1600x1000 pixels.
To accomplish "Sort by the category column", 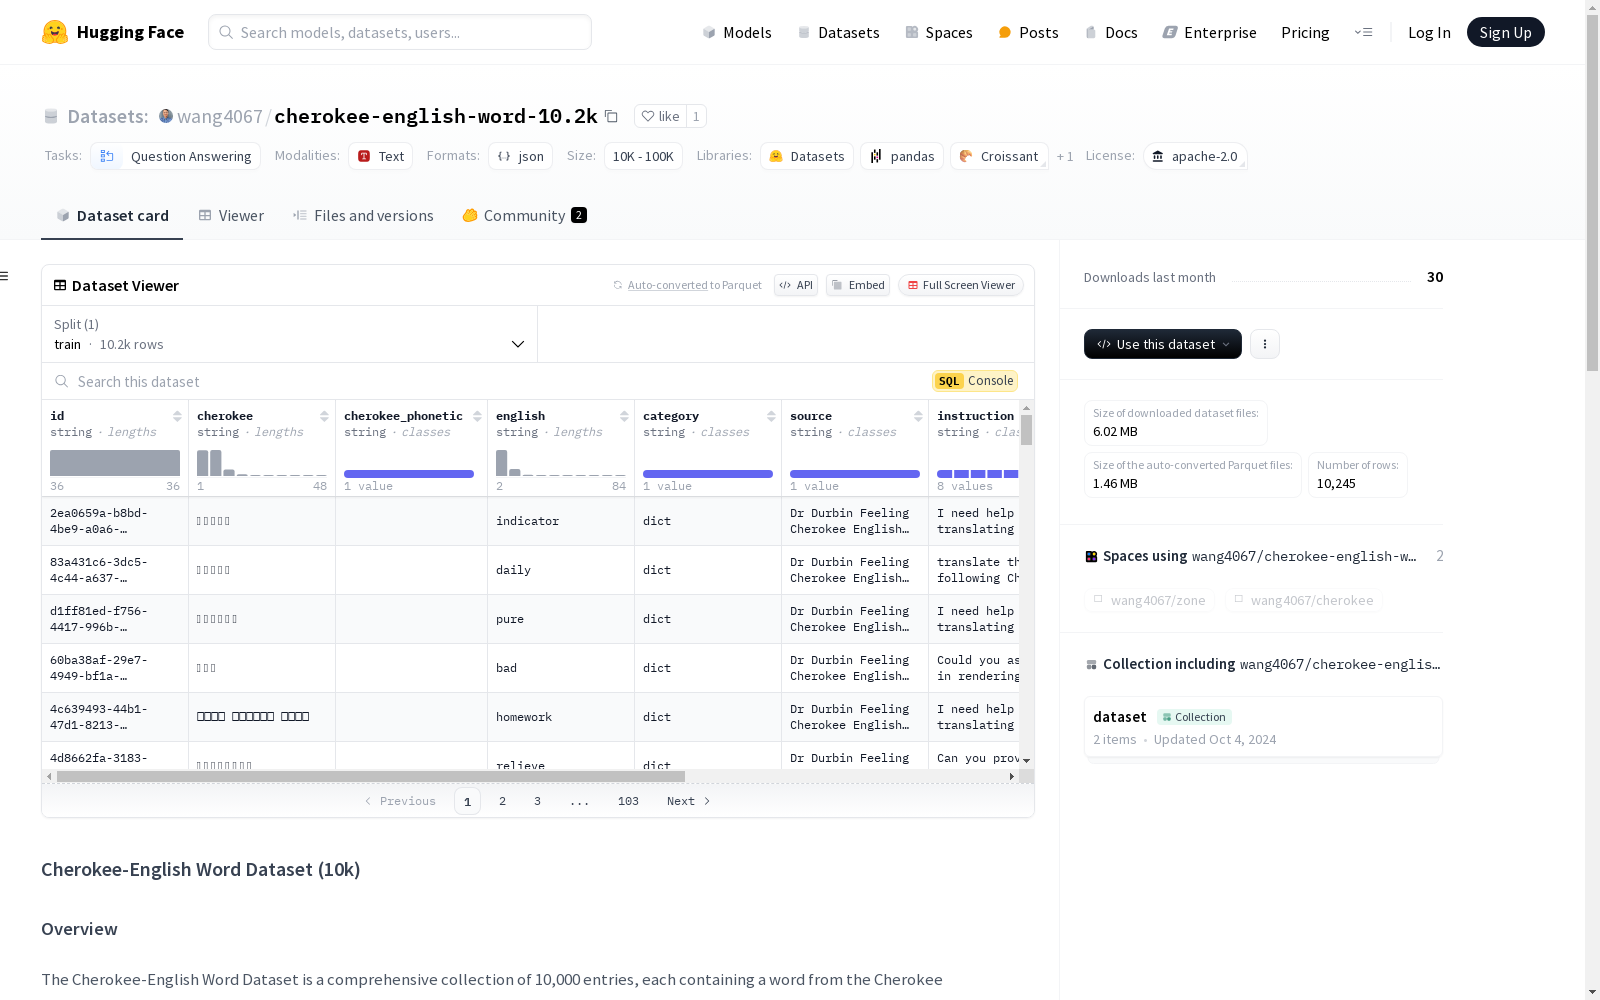I will [x=771, y=416].
